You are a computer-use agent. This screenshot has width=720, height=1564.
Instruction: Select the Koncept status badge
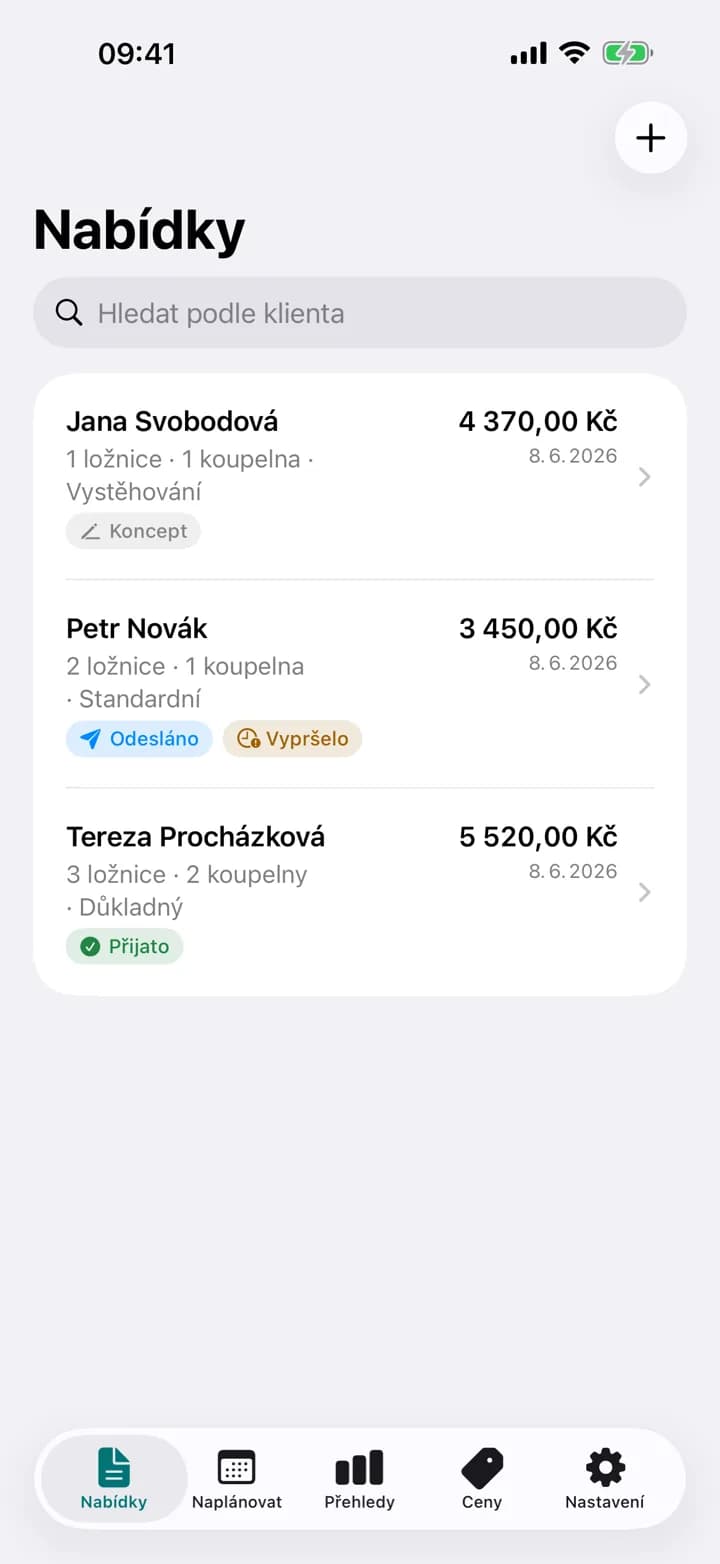134,531
